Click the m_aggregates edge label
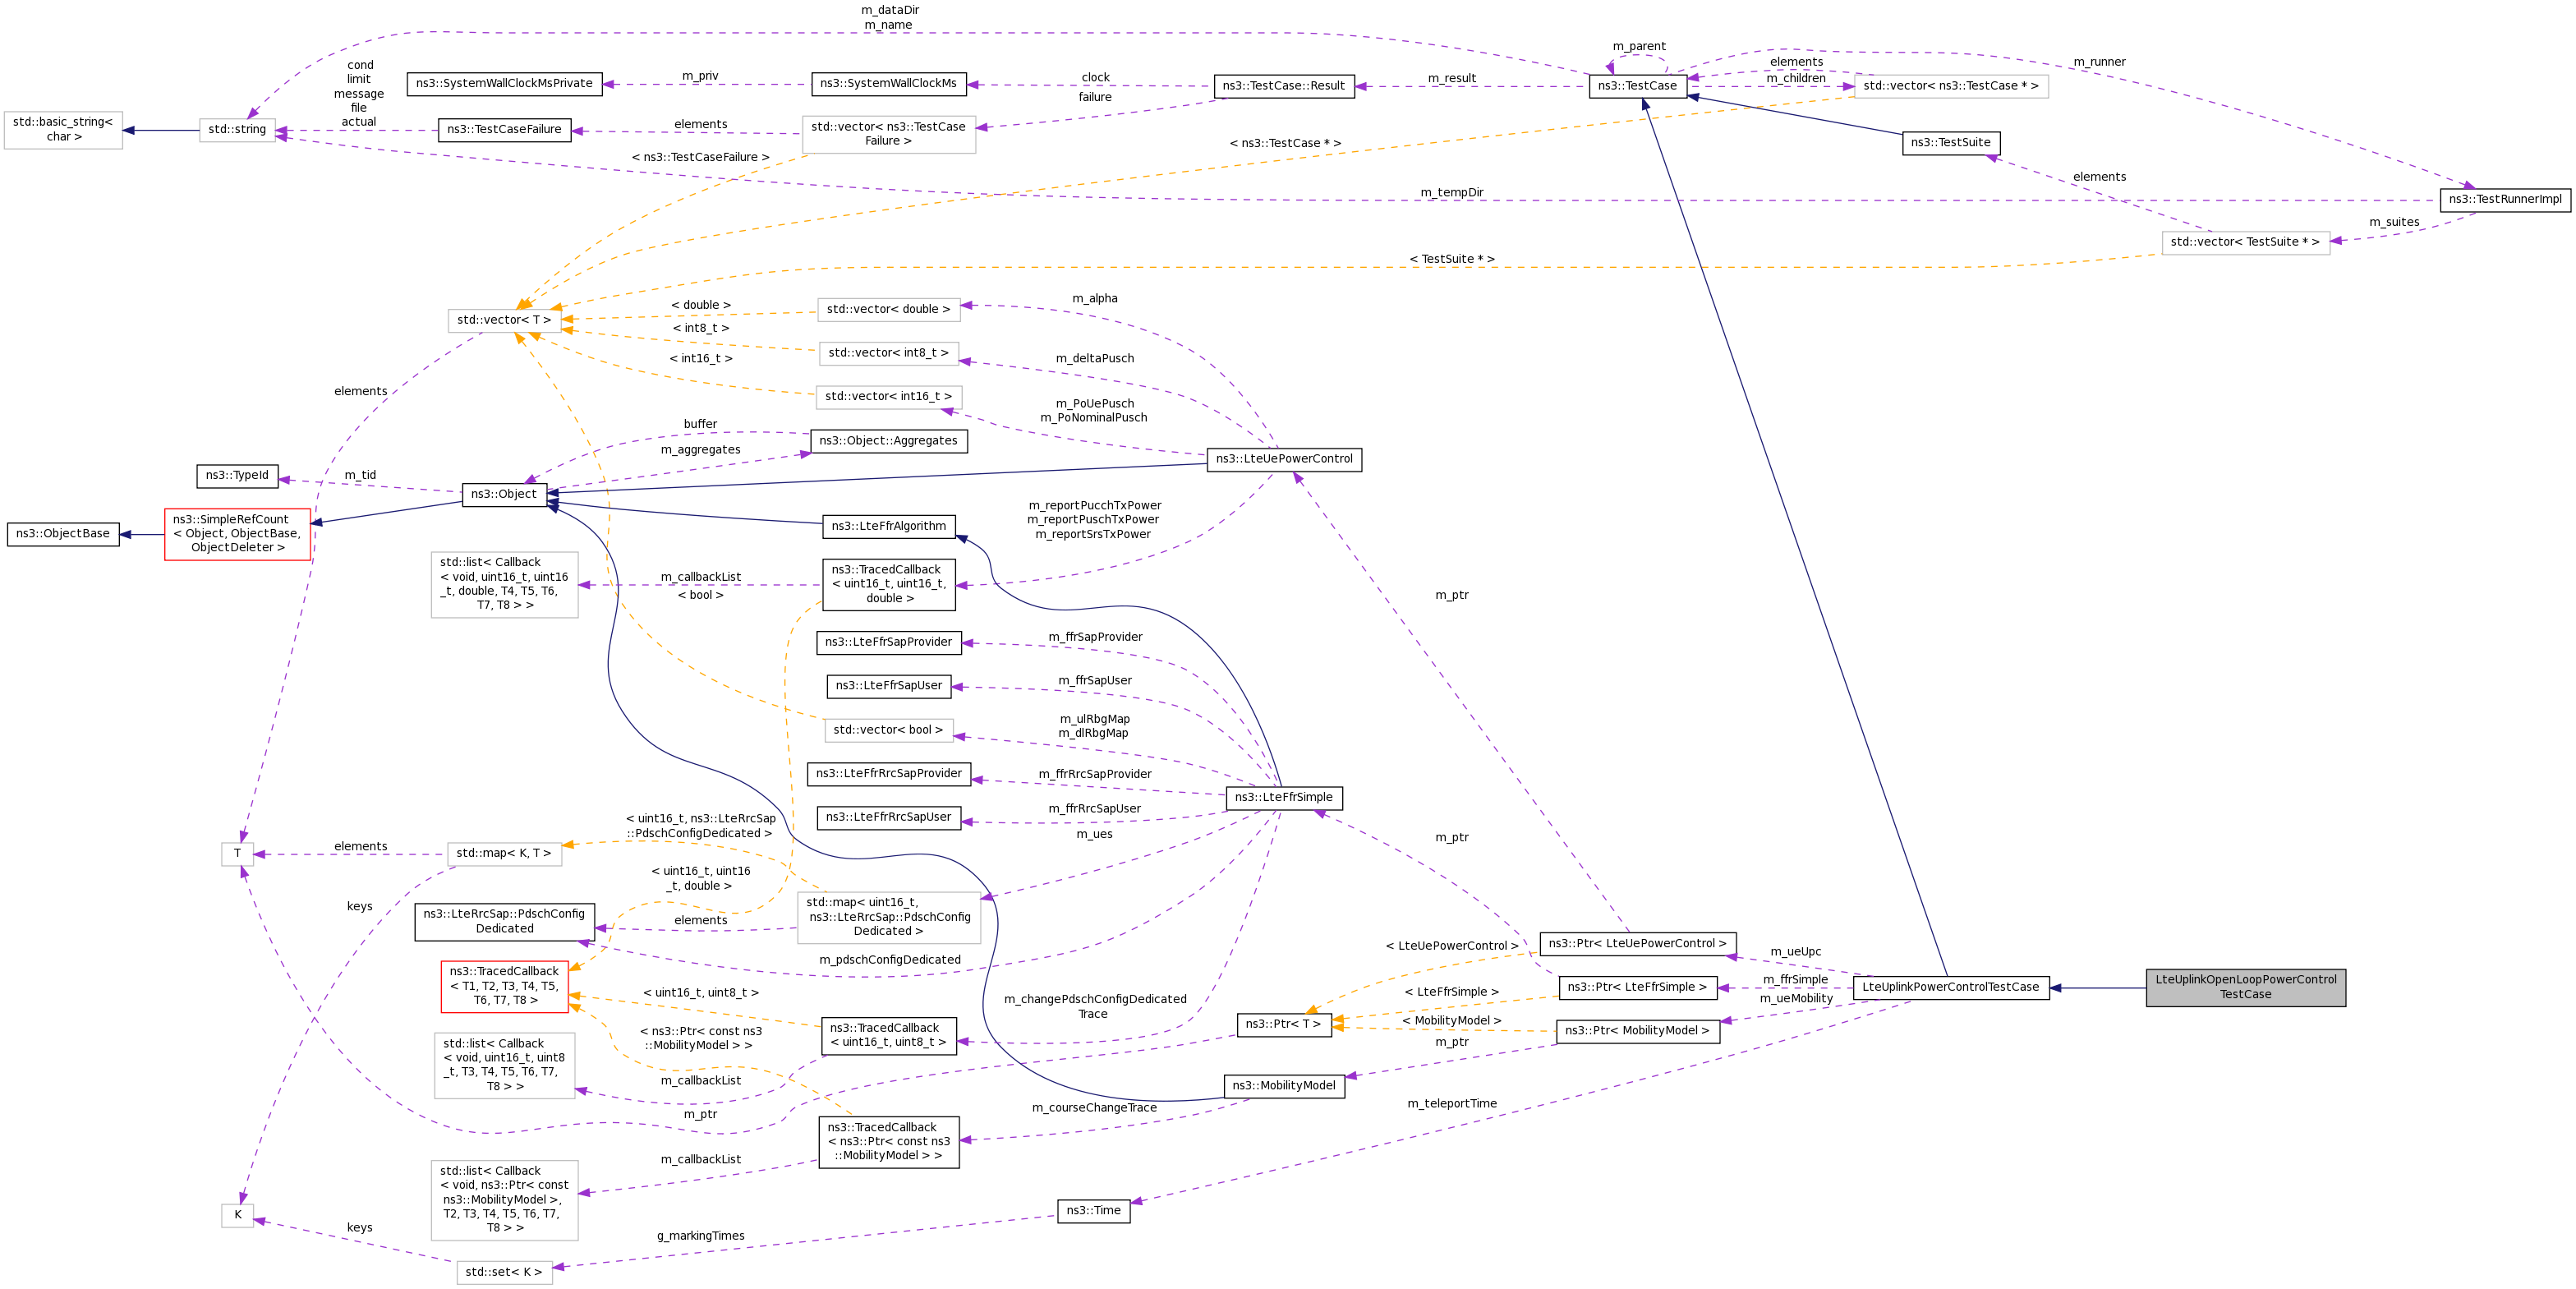 700,450
